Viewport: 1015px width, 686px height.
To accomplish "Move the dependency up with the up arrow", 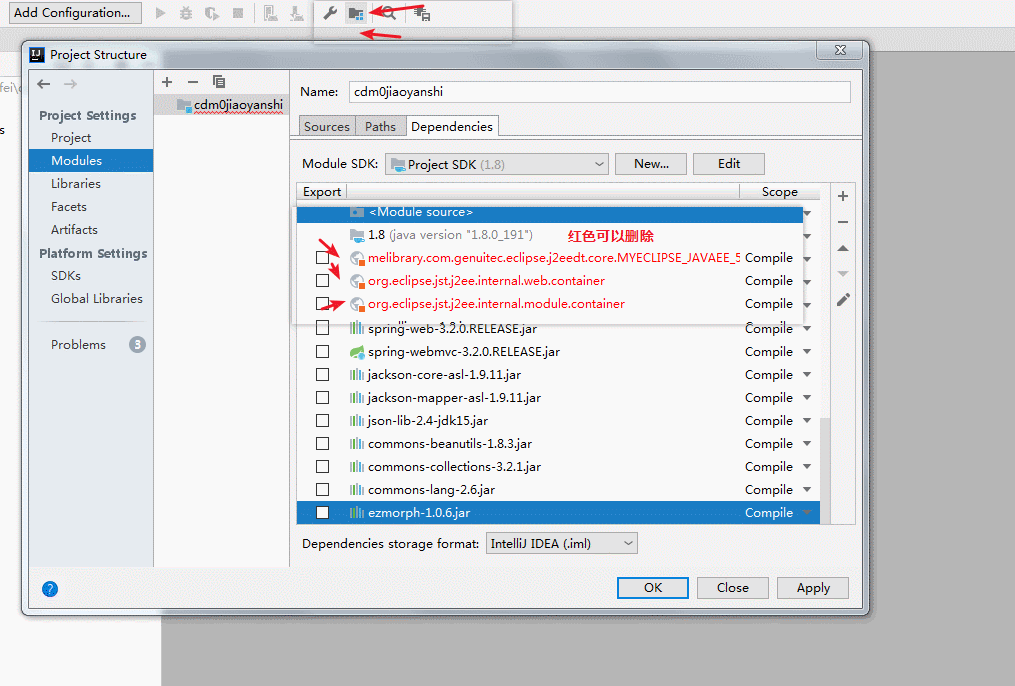I will coord(843,248).
